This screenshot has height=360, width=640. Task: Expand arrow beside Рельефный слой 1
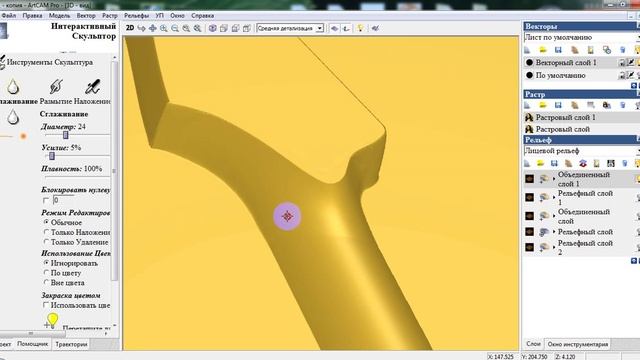click(x=554, y=198)
